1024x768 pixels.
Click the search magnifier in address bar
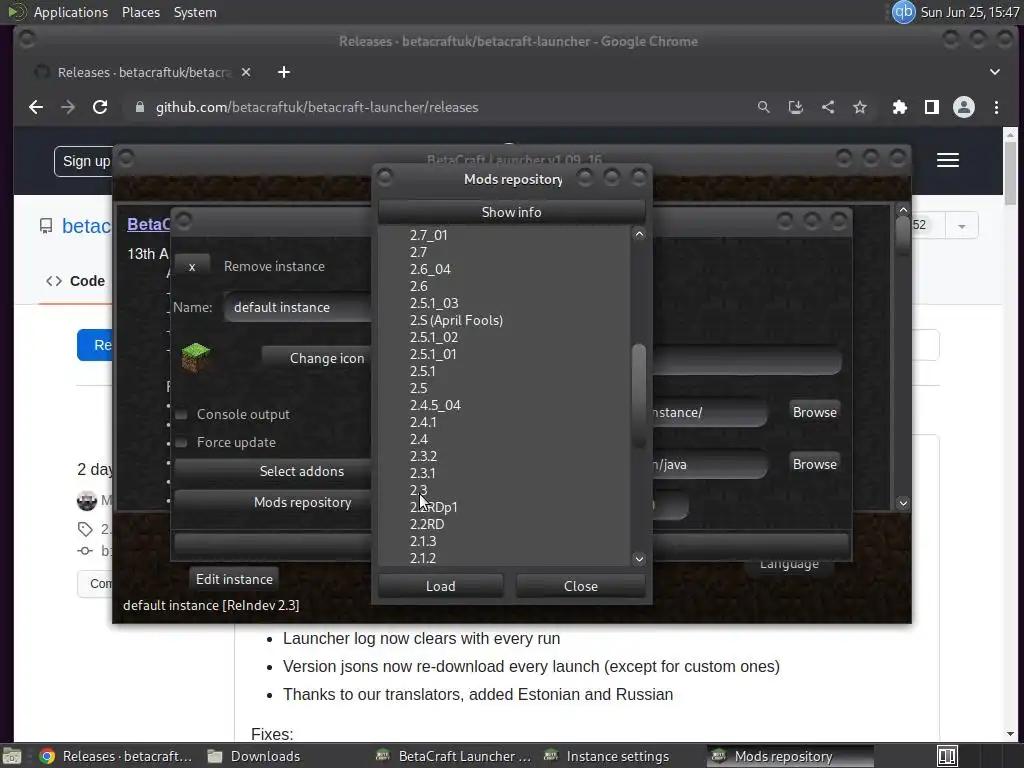(x=763, y=107)
